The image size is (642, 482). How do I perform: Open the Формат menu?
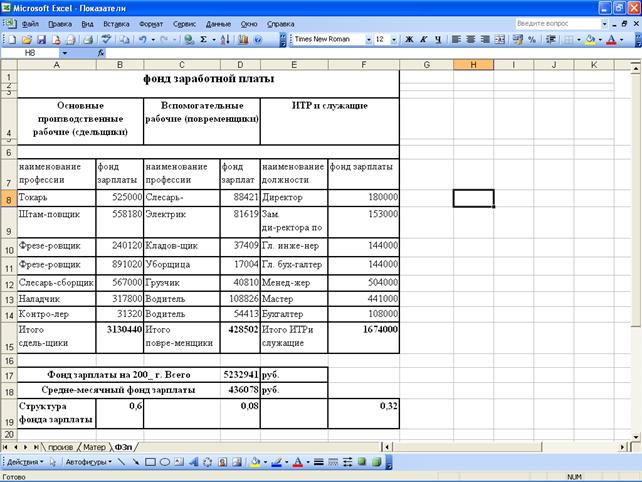(151, 24)
